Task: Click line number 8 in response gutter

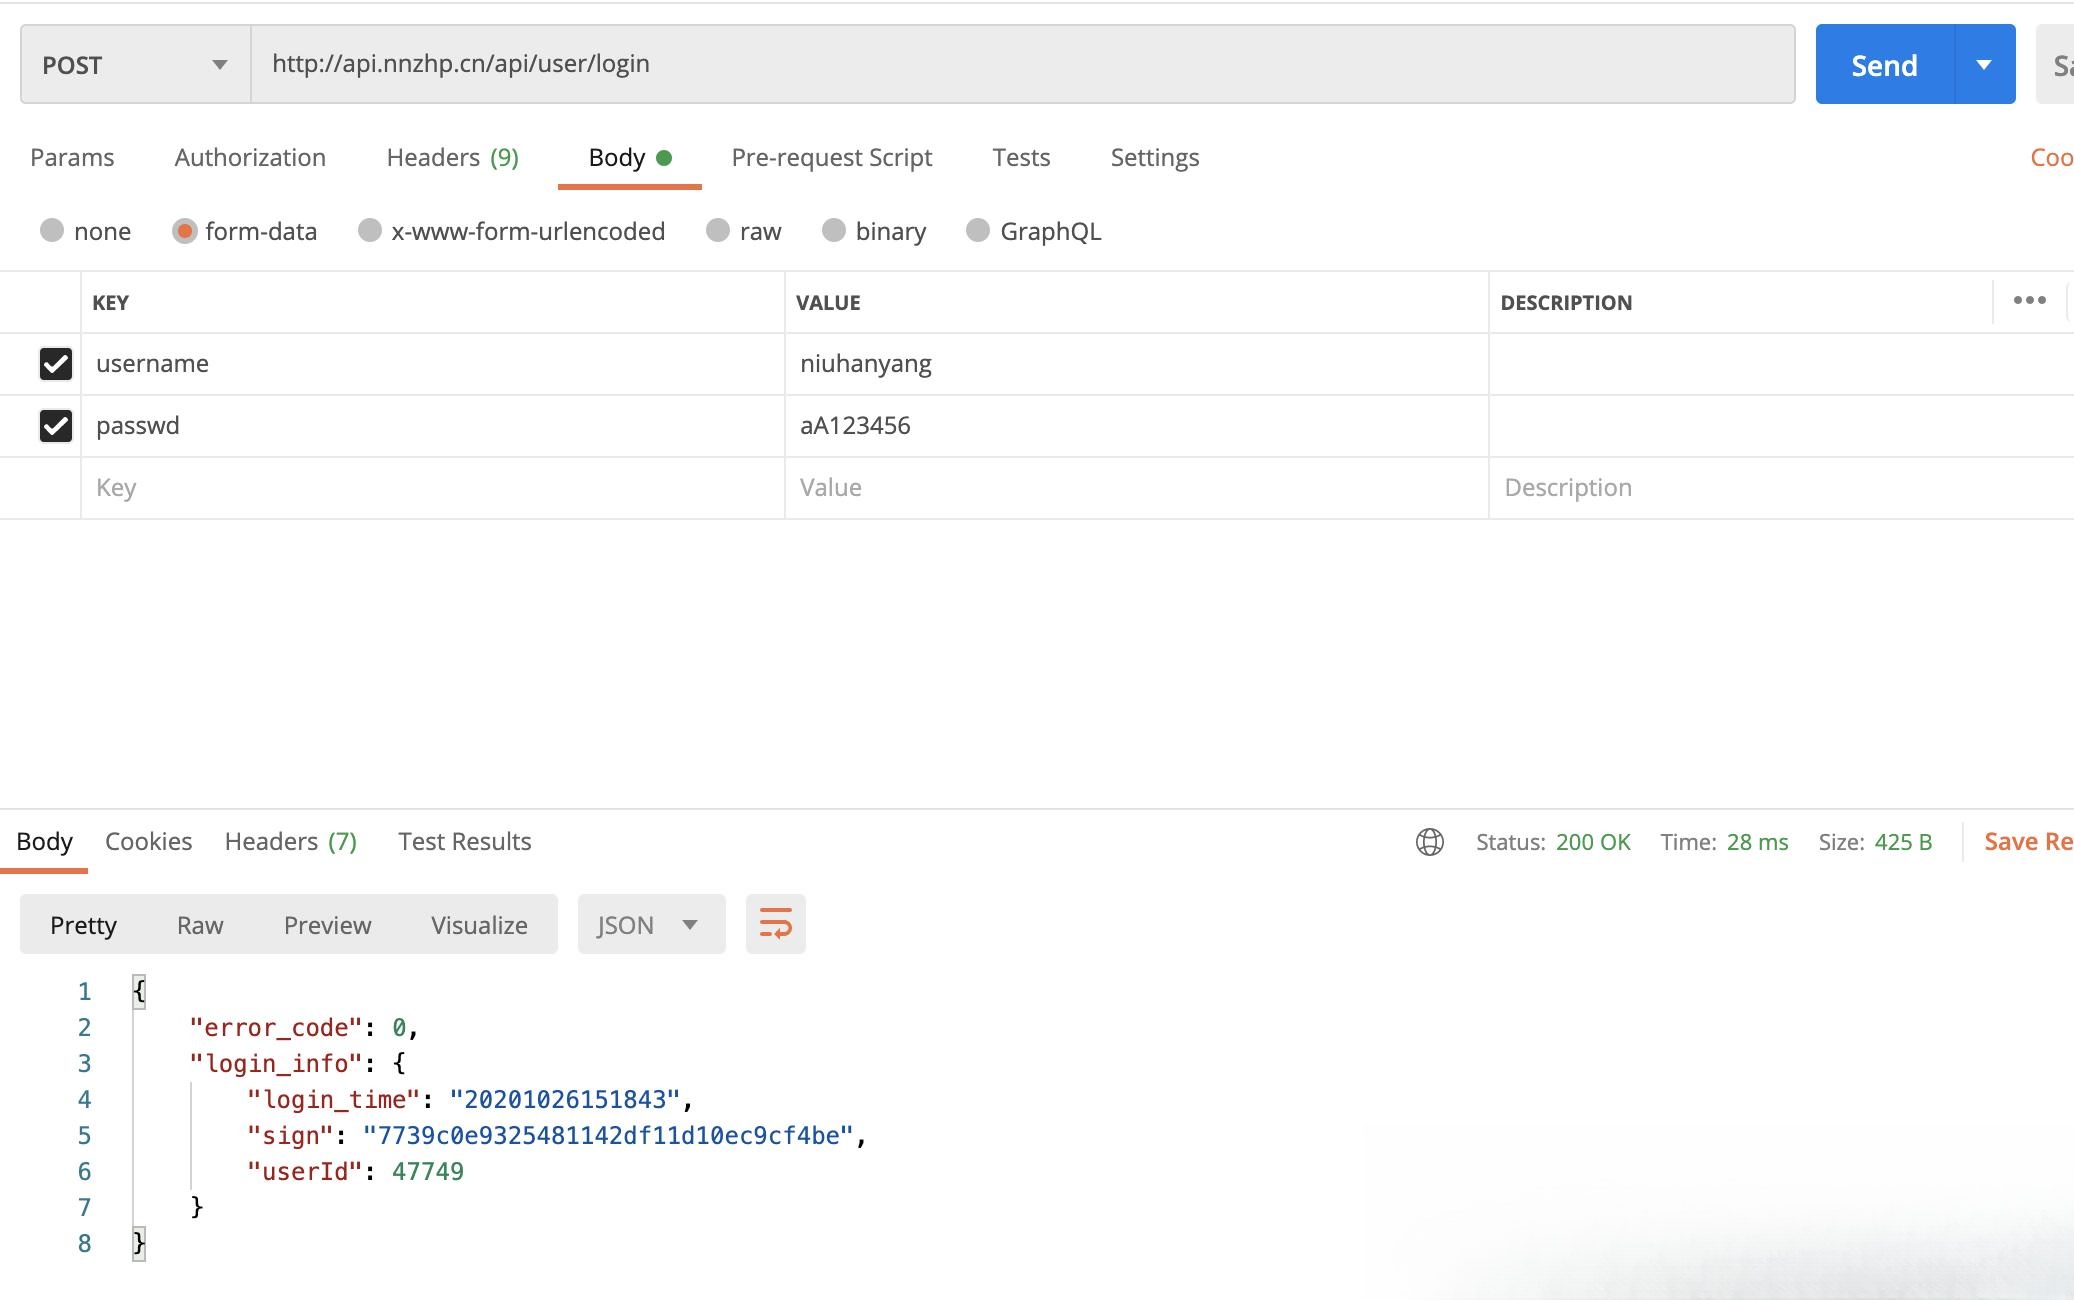Action: coord(84,1243)
